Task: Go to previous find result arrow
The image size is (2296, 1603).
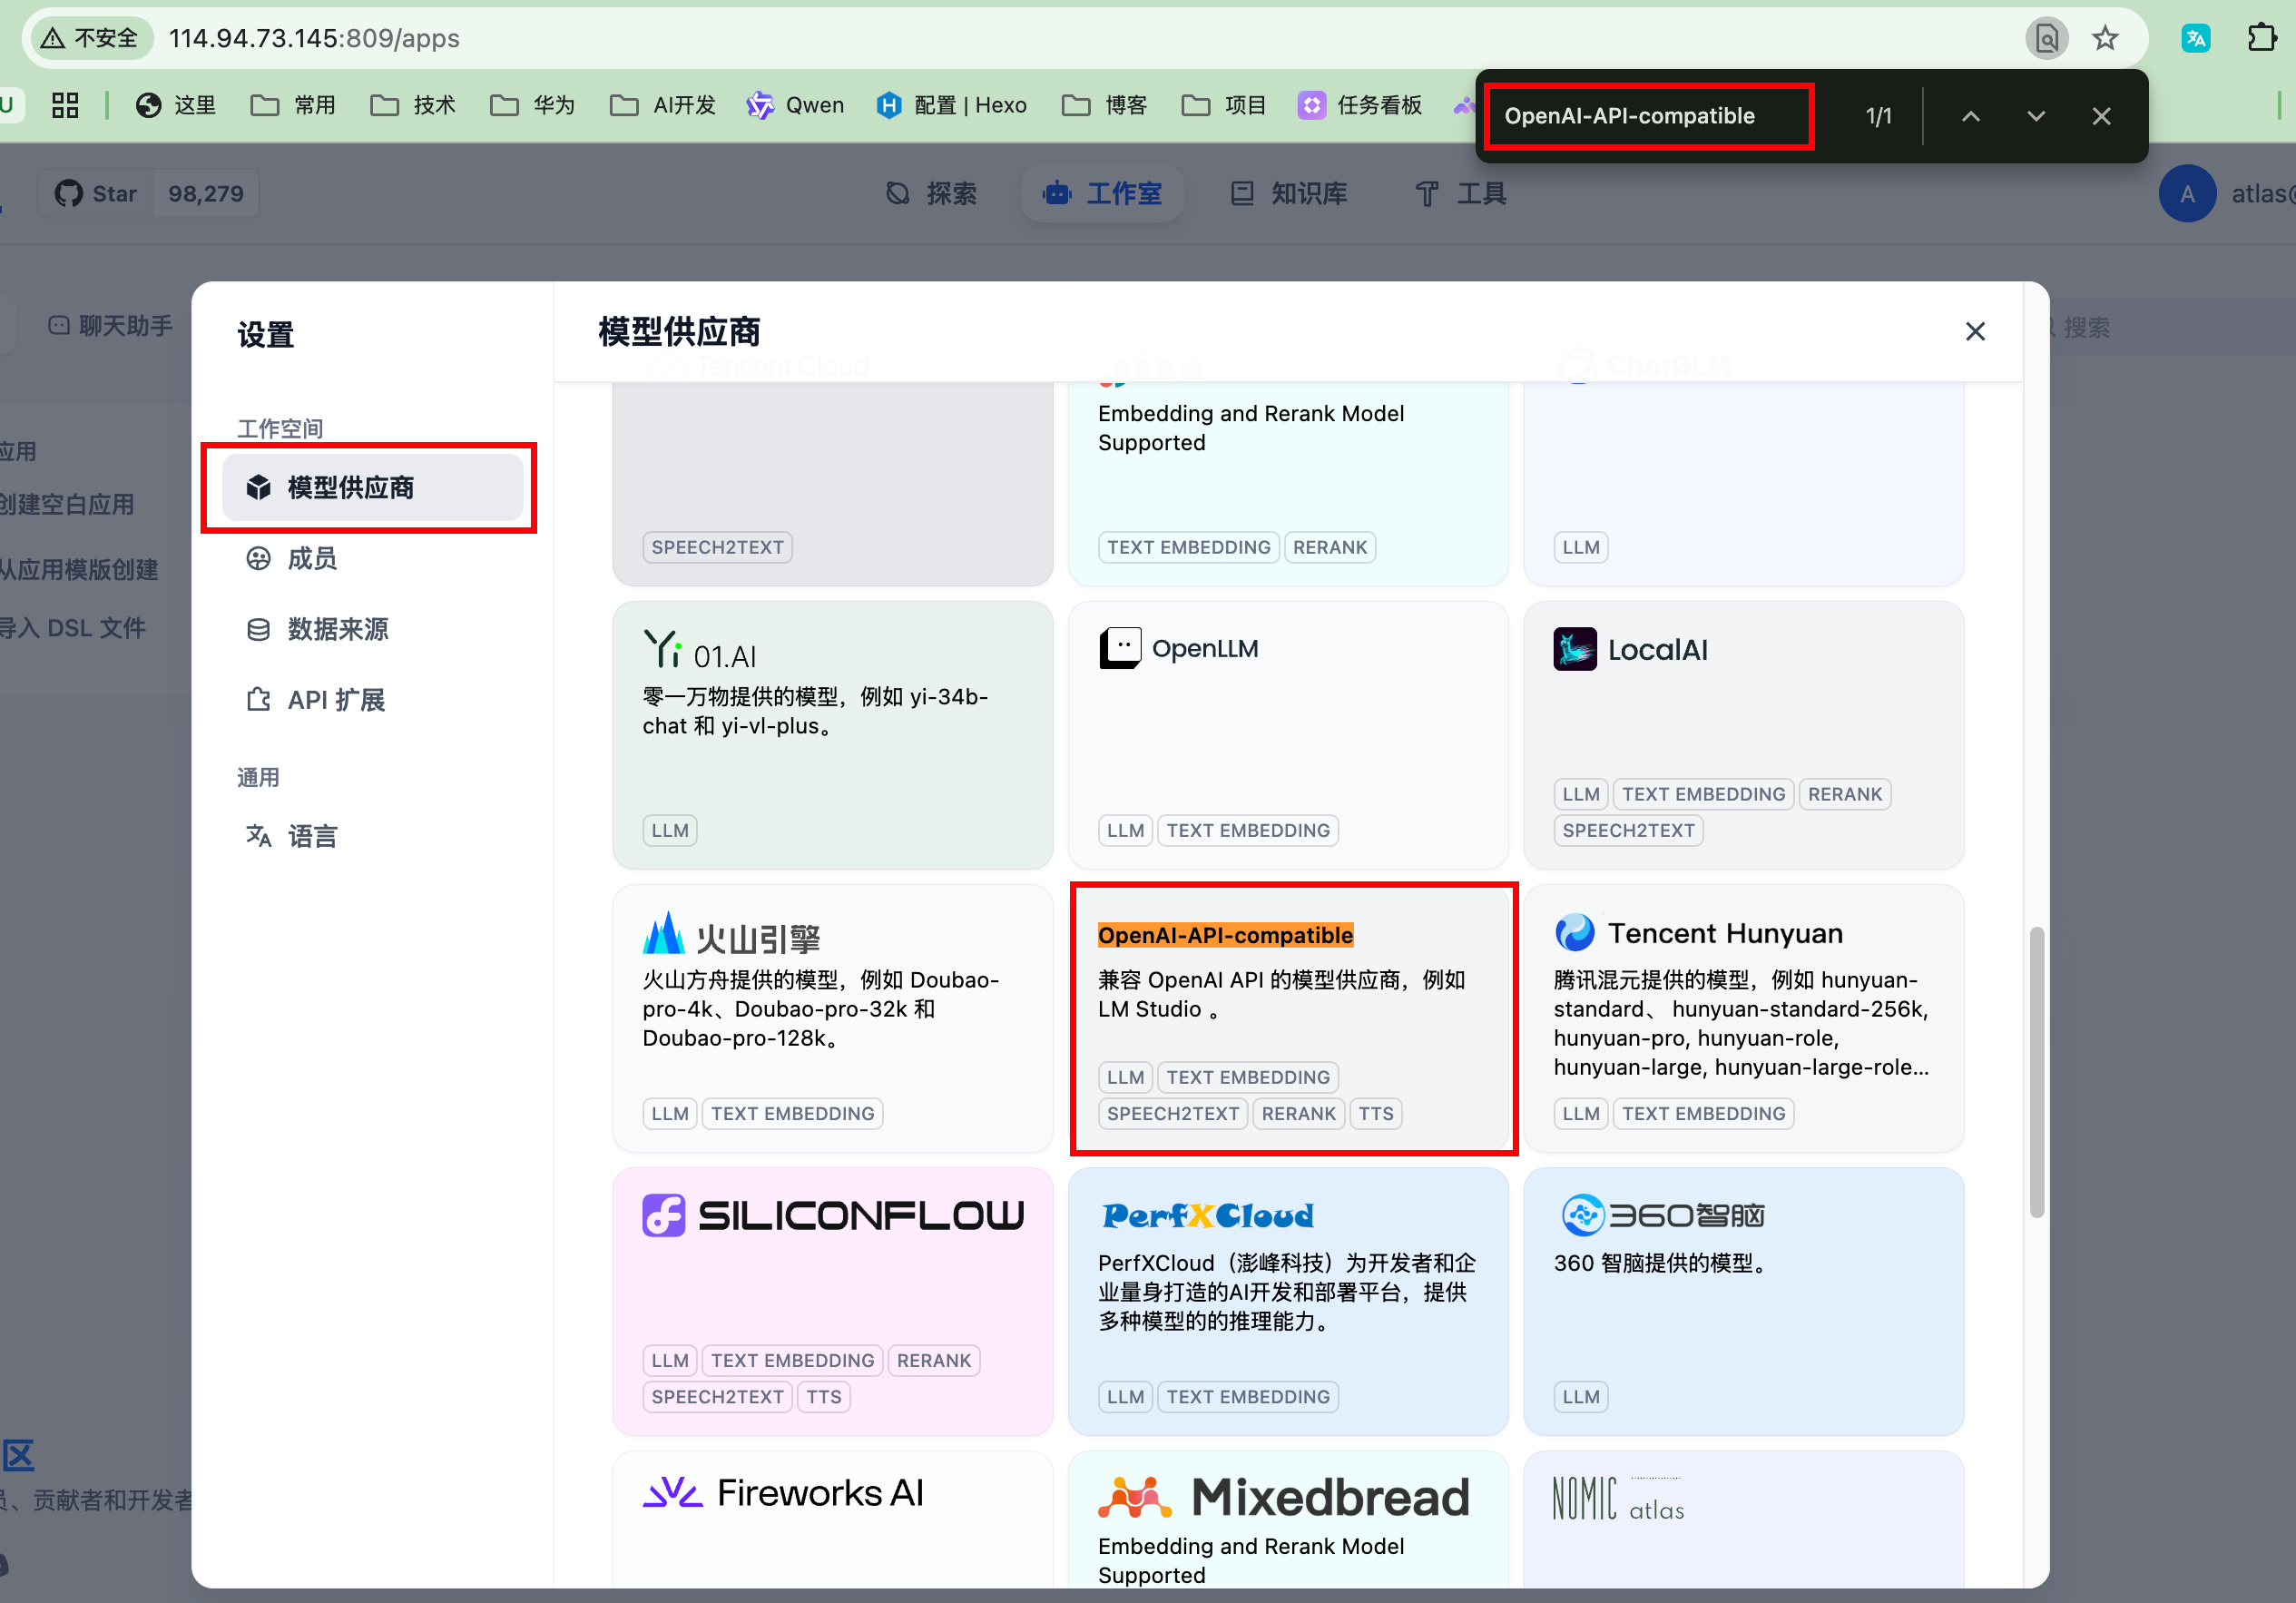Action: [1970, 116]
